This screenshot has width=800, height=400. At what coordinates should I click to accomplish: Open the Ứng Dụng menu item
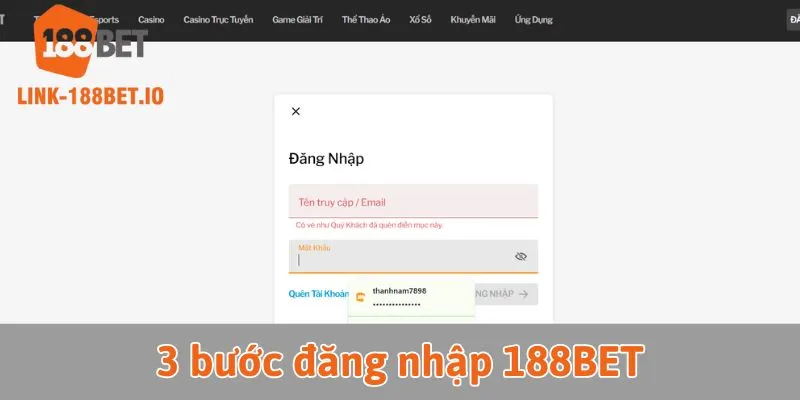point(533,20)
